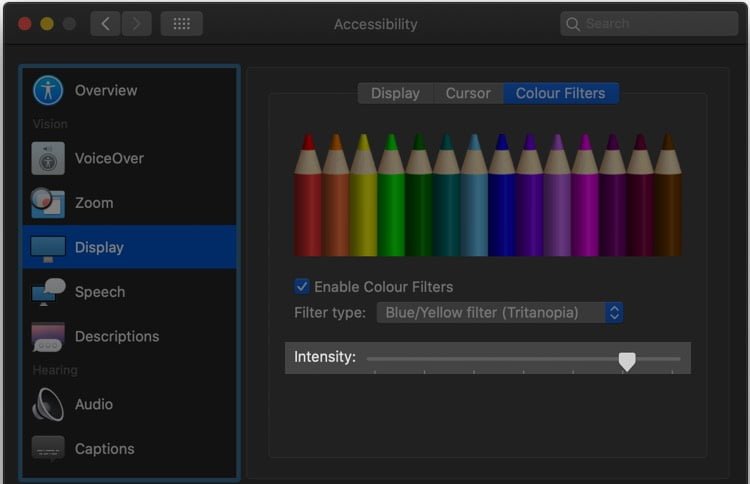Viewport: 750px width, 484px height.
Task: Select the Overview label in sidebar
Action: pos(106,90)
